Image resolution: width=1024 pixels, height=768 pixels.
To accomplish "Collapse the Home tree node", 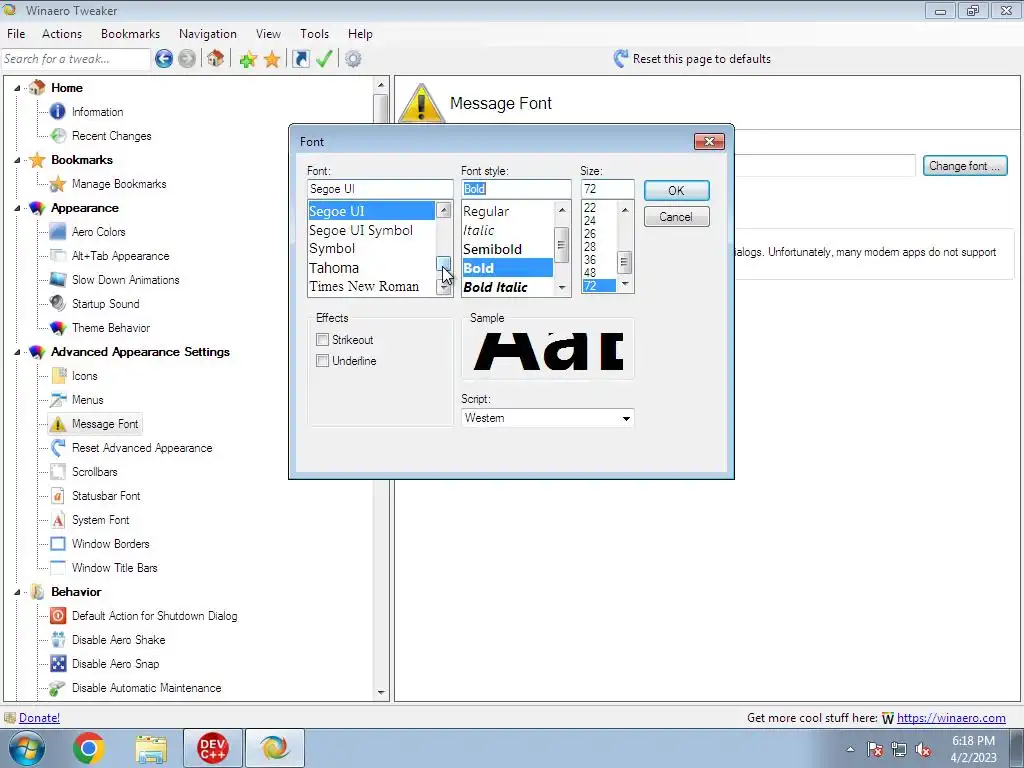I will click(x=18, y=88).
